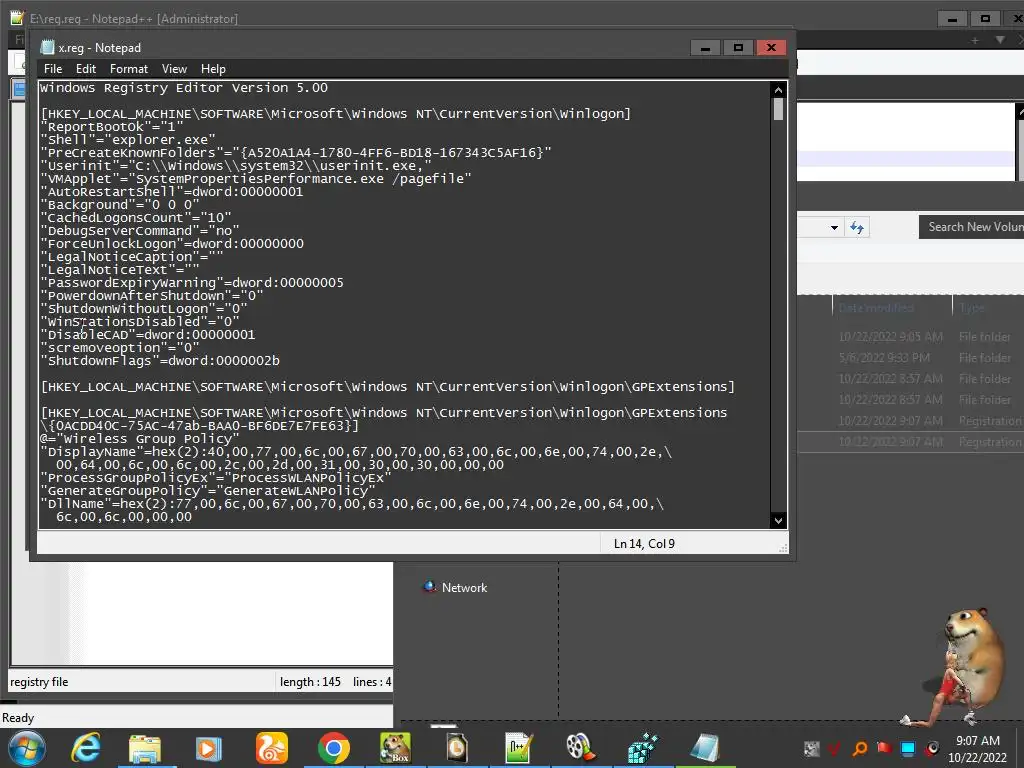Screen dimensions: 1024x768
Task: Click the Box hamster taskbar icon
Action: (396, 748)
